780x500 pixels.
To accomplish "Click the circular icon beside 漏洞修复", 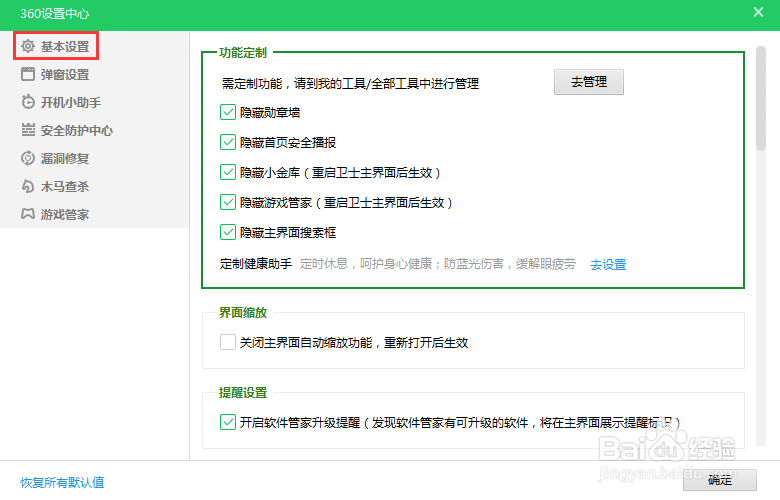I will coord(28,158).
